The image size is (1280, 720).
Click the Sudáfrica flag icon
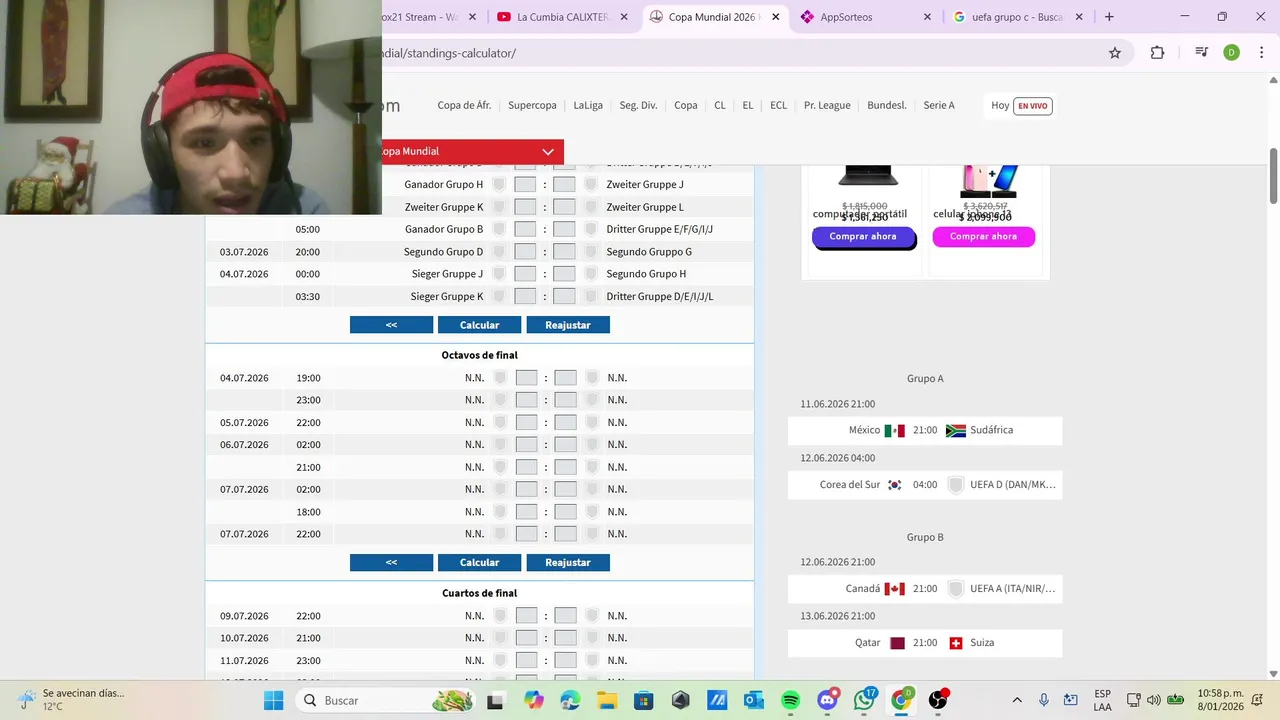click(x=956, y=431)
